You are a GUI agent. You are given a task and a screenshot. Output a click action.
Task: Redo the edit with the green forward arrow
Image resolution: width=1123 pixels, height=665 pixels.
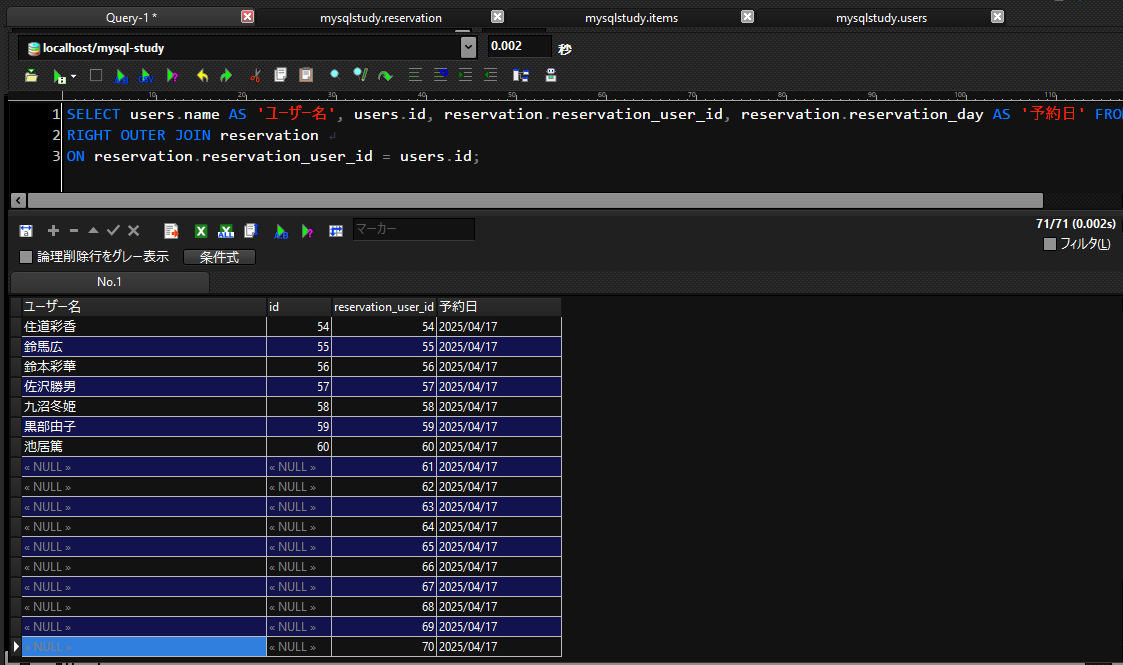225,75
